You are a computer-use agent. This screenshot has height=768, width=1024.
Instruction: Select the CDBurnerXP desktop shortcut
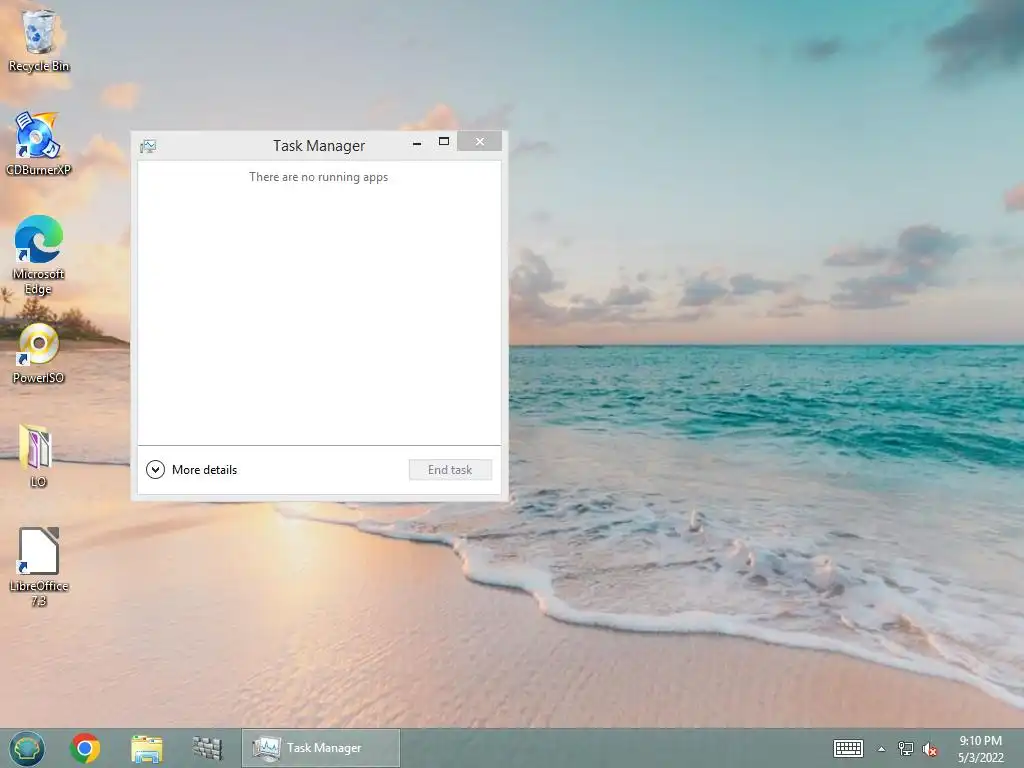click(x=39, y=144)
